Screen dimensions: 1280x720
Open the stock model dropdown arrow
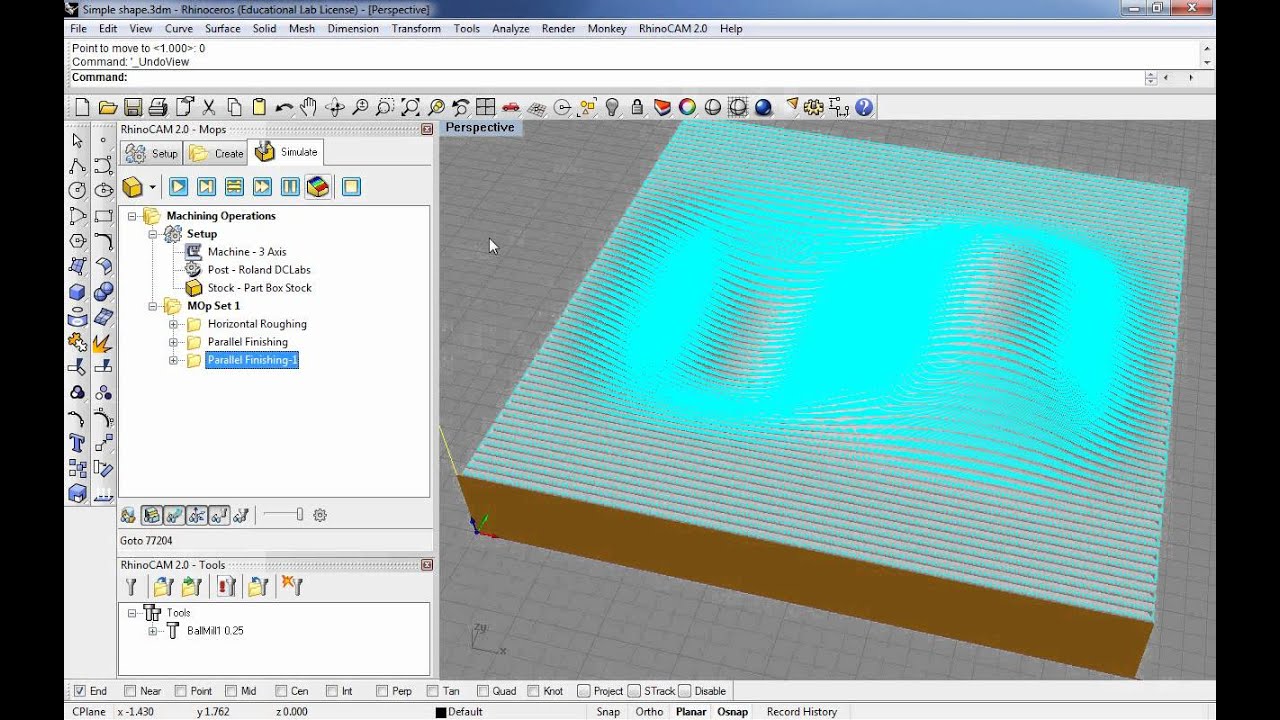(x=152, y=187)
